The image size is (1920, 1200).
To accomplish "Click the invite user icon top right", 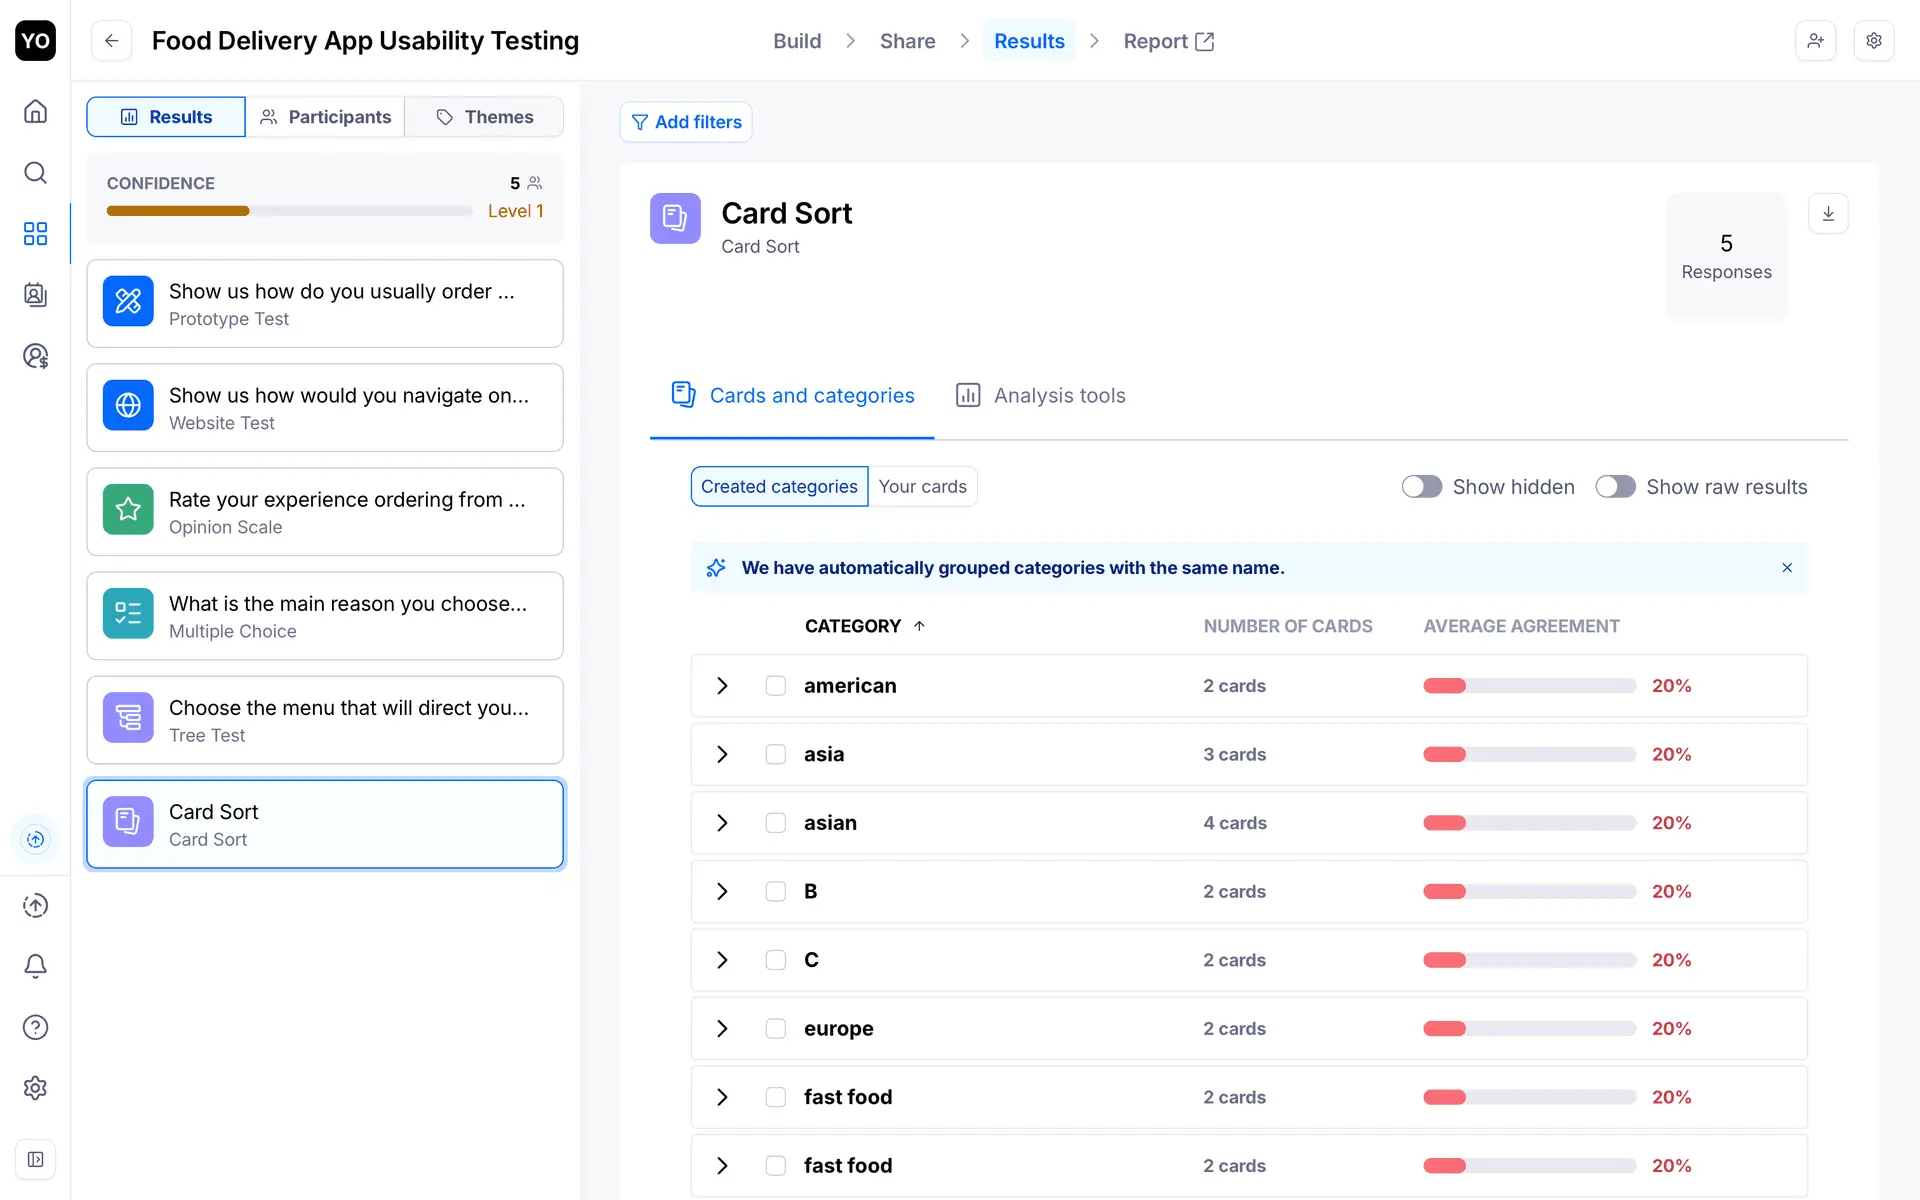I will tap(1815, 41).
